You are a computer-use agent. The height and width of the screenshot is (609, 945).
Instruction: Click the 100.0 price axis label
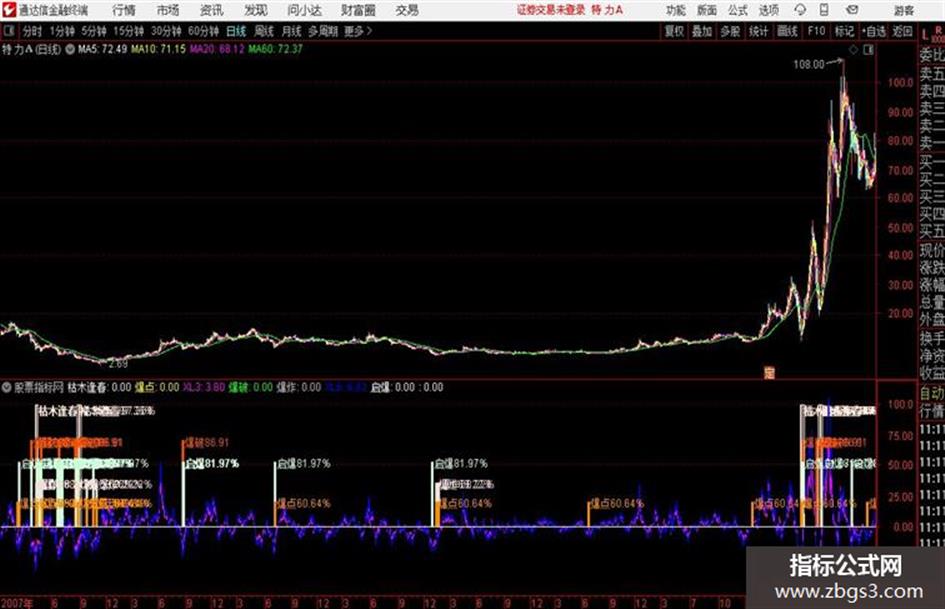(x=900, y=82)
